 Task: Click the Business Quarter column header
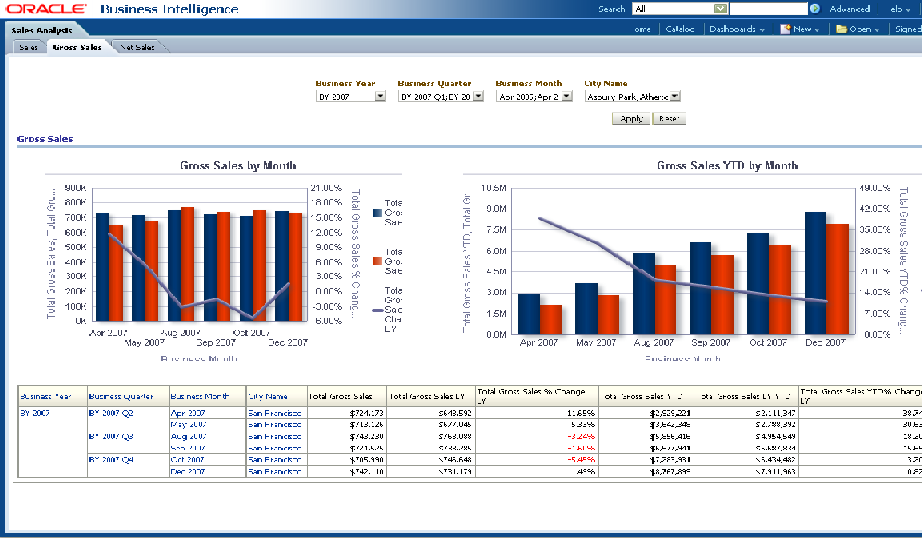coord(121,396)
